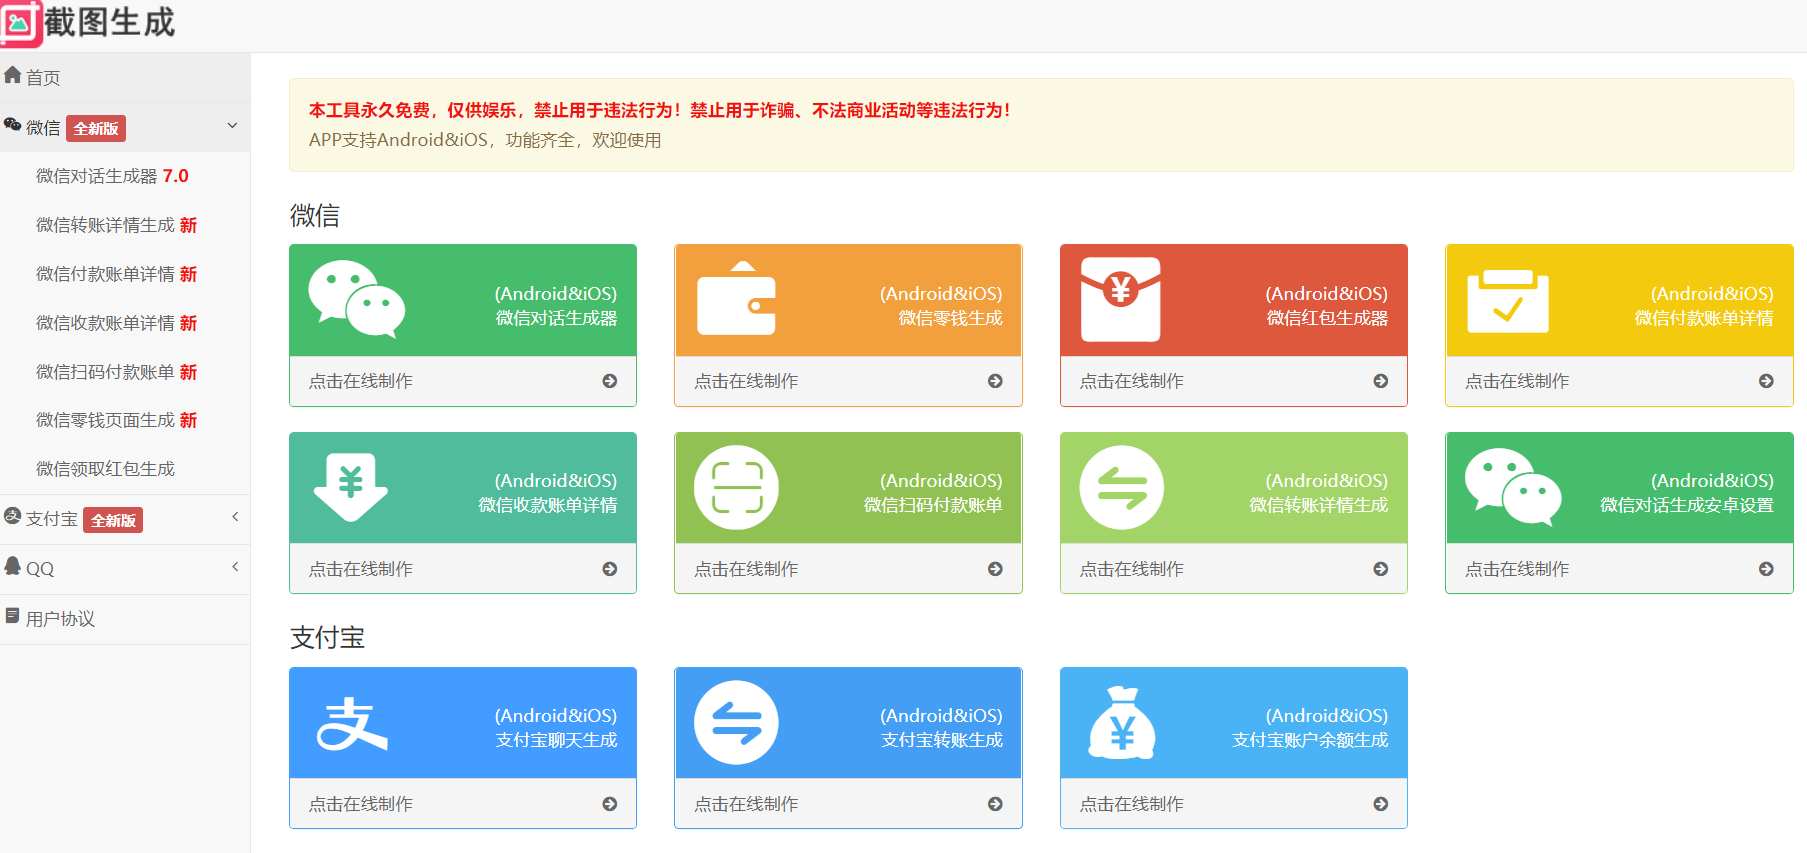Viewport: 1807px width, 853px height.
Task: Click 点击在线制作 under 微信收款账单详情 card
Action: pyautogui.click(x=361, y=569)
